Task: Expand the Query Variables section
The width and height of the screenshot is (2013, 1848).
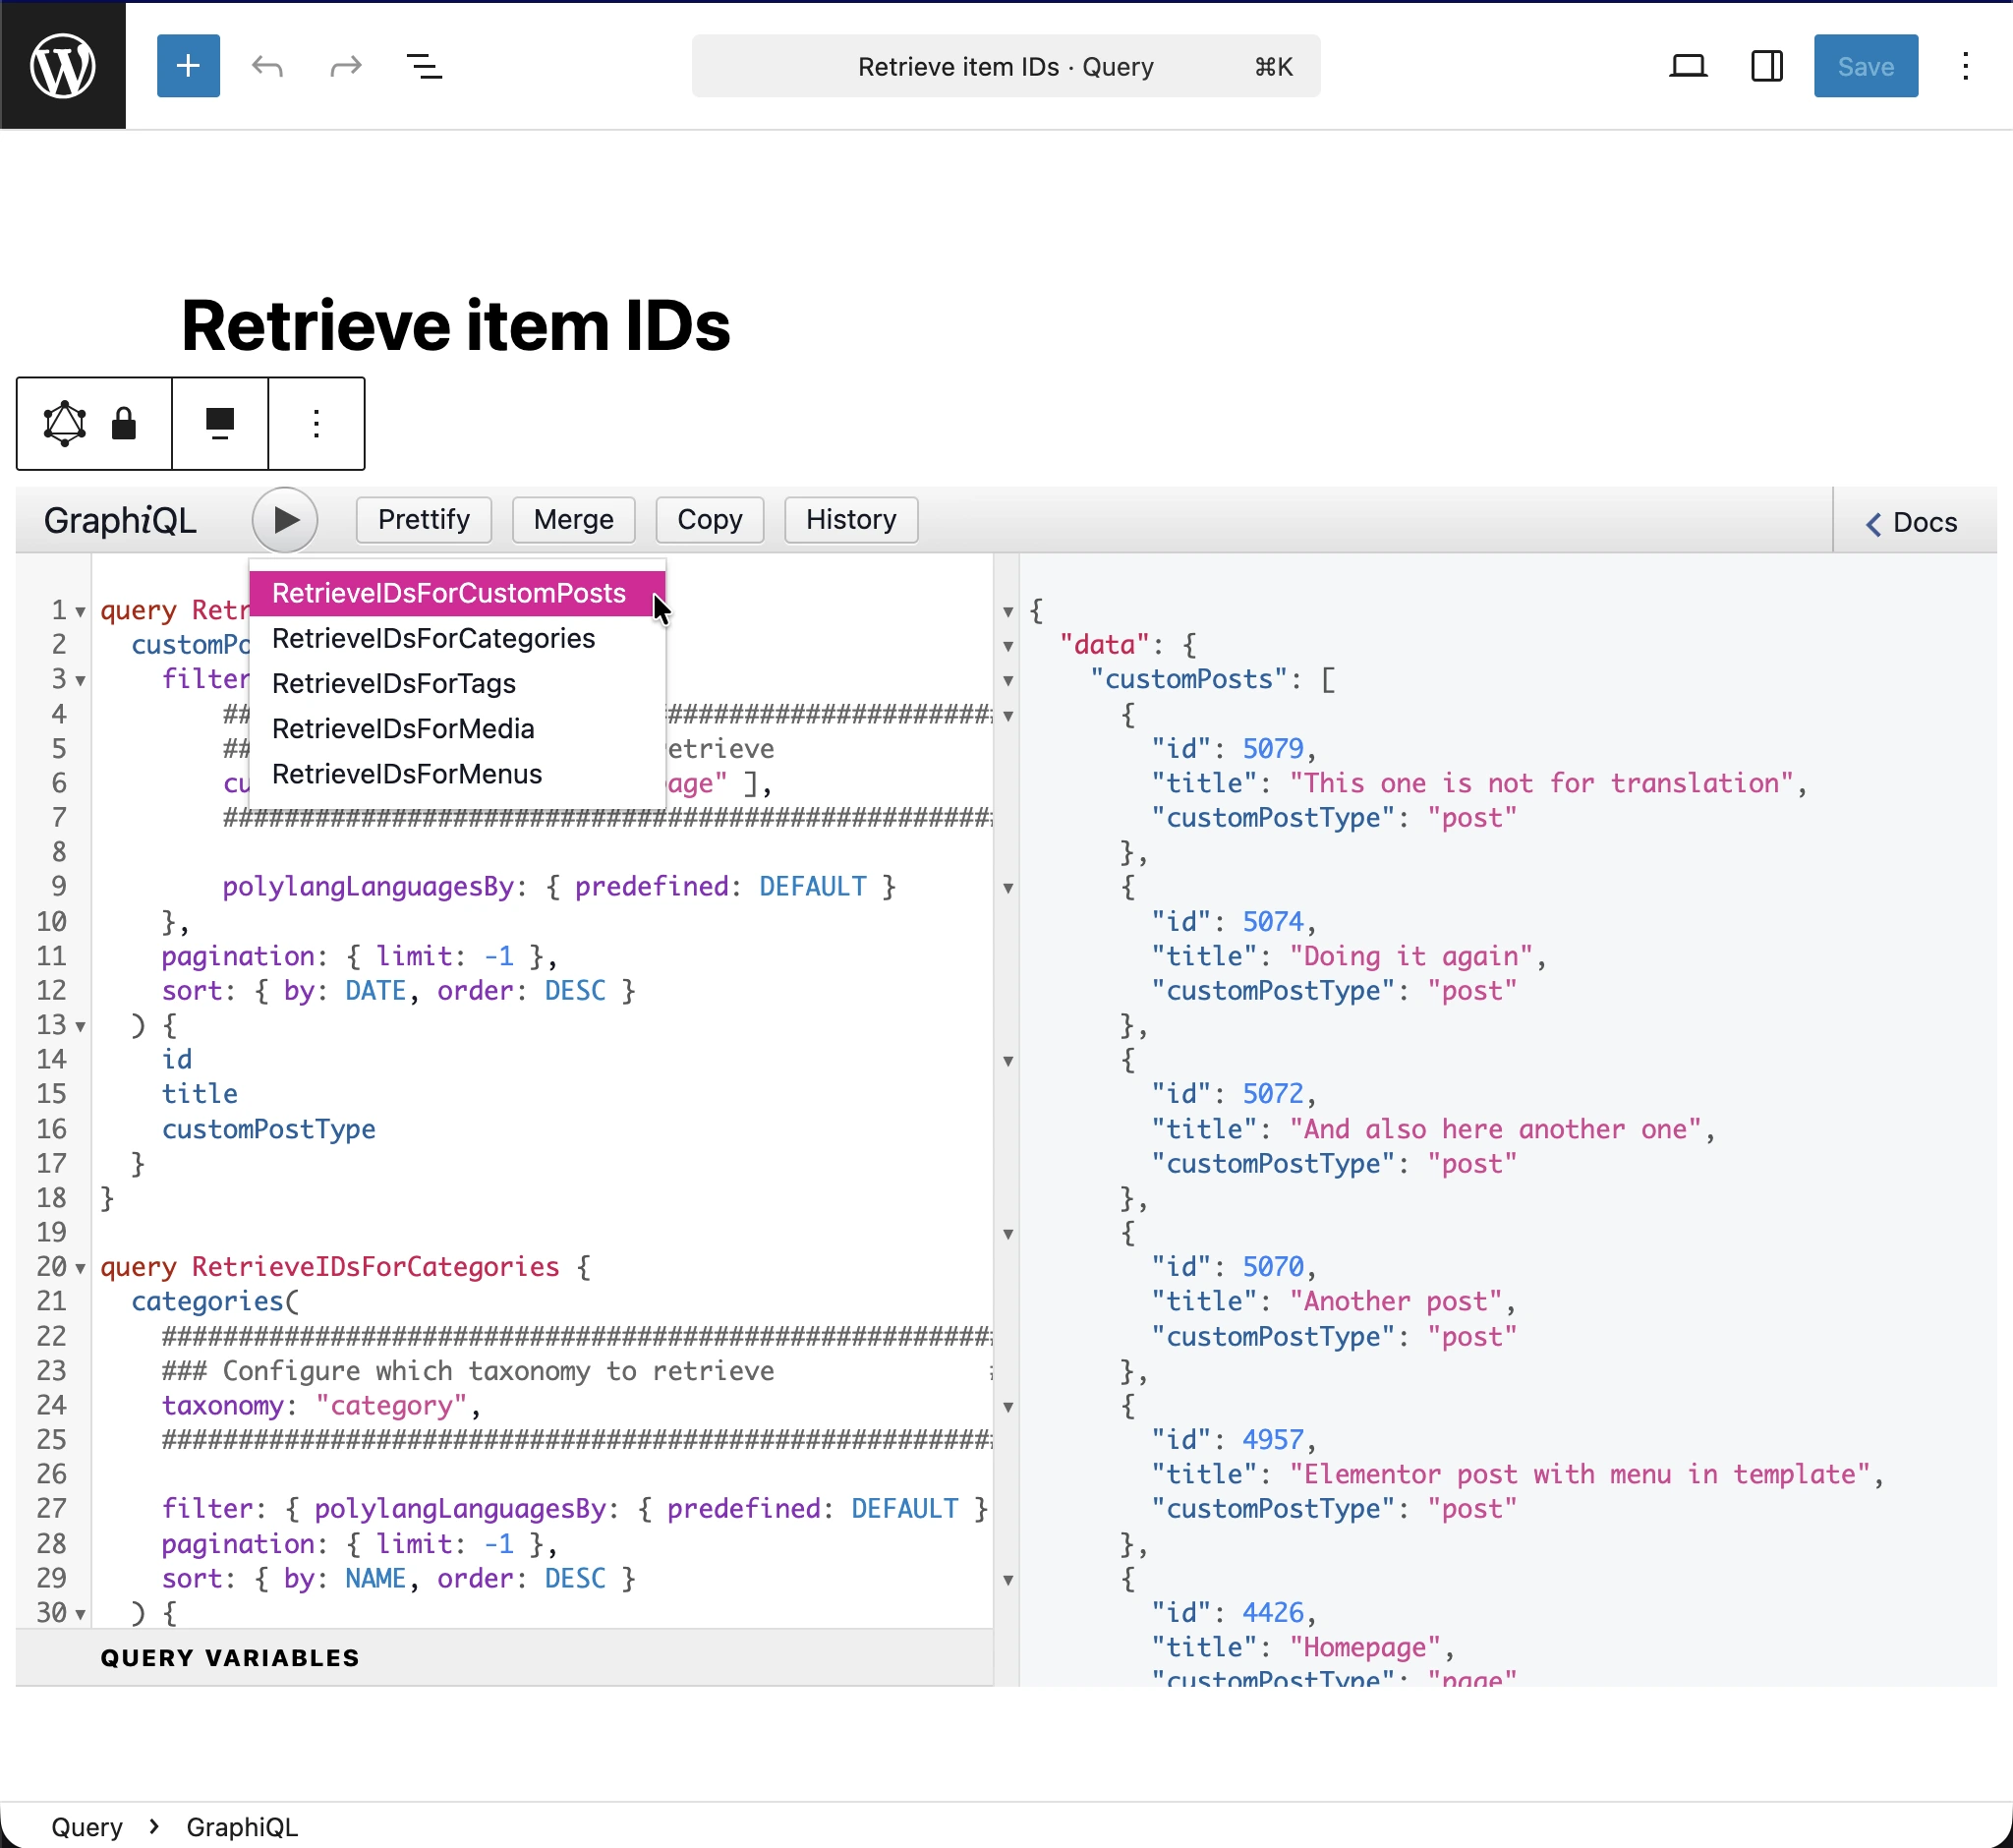Action: pos(229,1657)
